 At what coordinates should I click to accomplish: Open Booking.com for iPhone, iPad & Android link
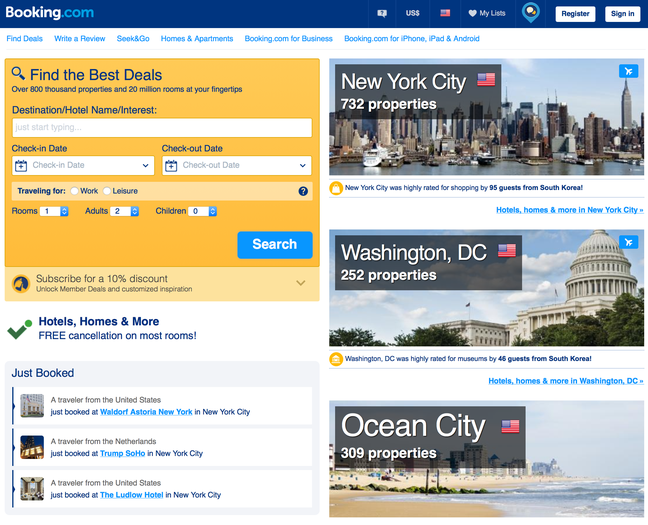pyautogui.click(x=412, y=38)
